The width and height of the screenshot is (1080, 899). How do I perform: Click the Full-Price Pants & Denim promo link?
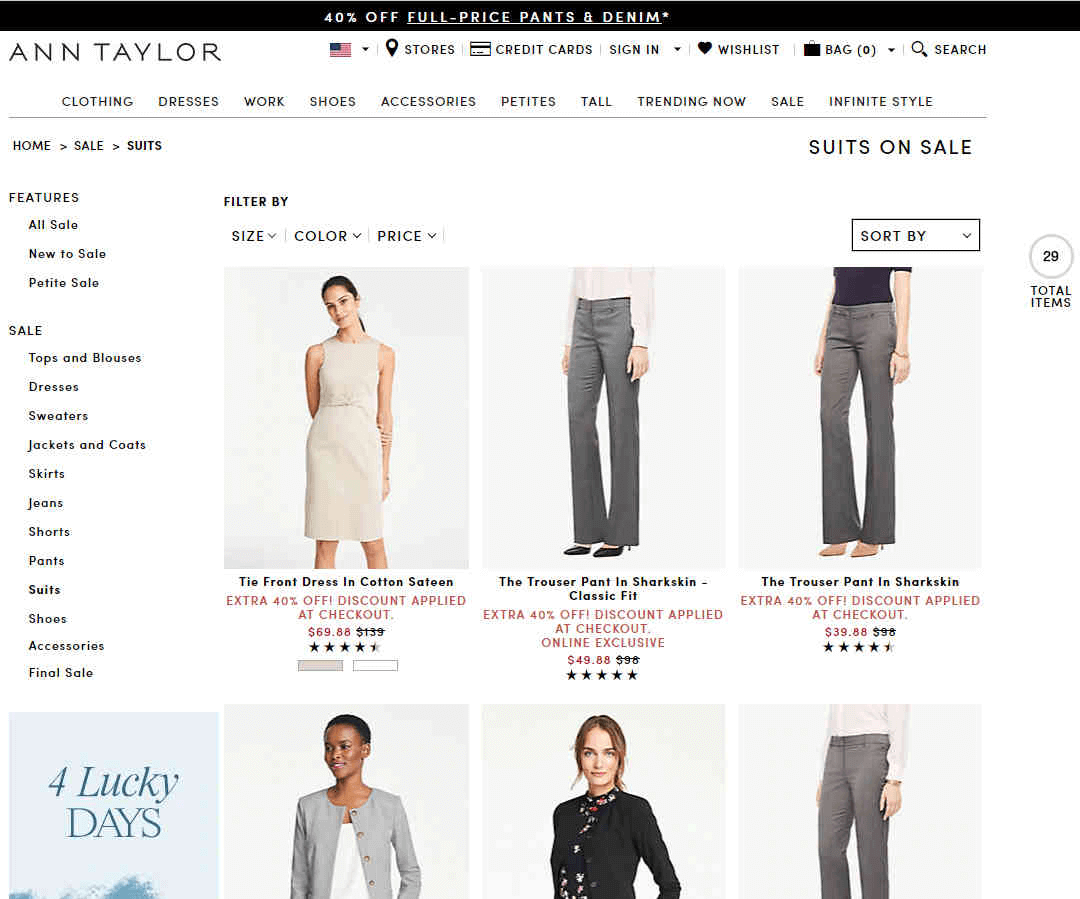pyautogui.click(x=534, y=17)
